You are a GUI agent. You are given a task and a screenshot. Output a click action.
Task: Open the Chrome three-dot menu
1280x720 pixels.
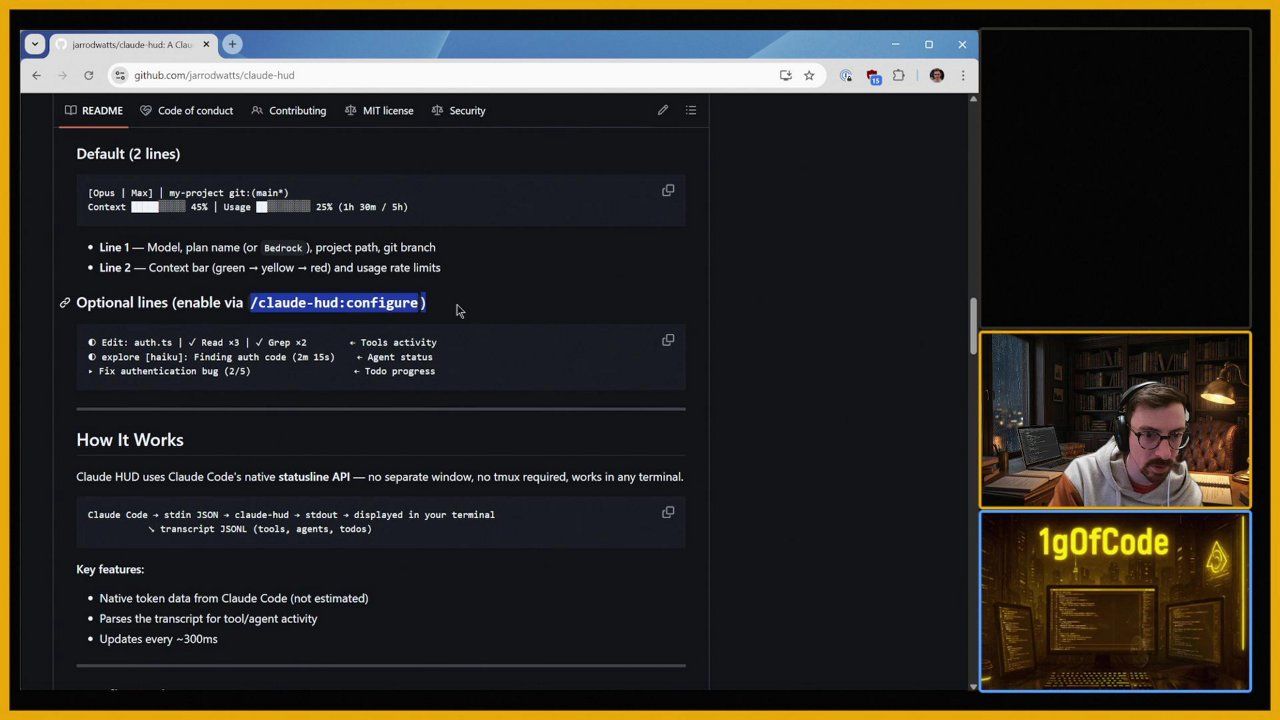point(963,75)
